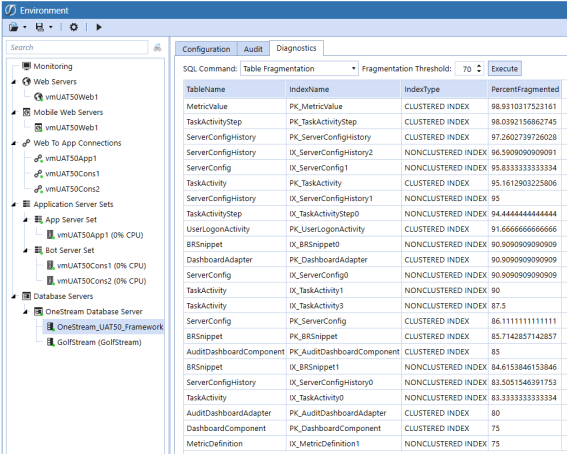The width and height of the screenshot is (567, 454).
Task: Click the Web Servers globe icon
Action: tap(26, 82)
